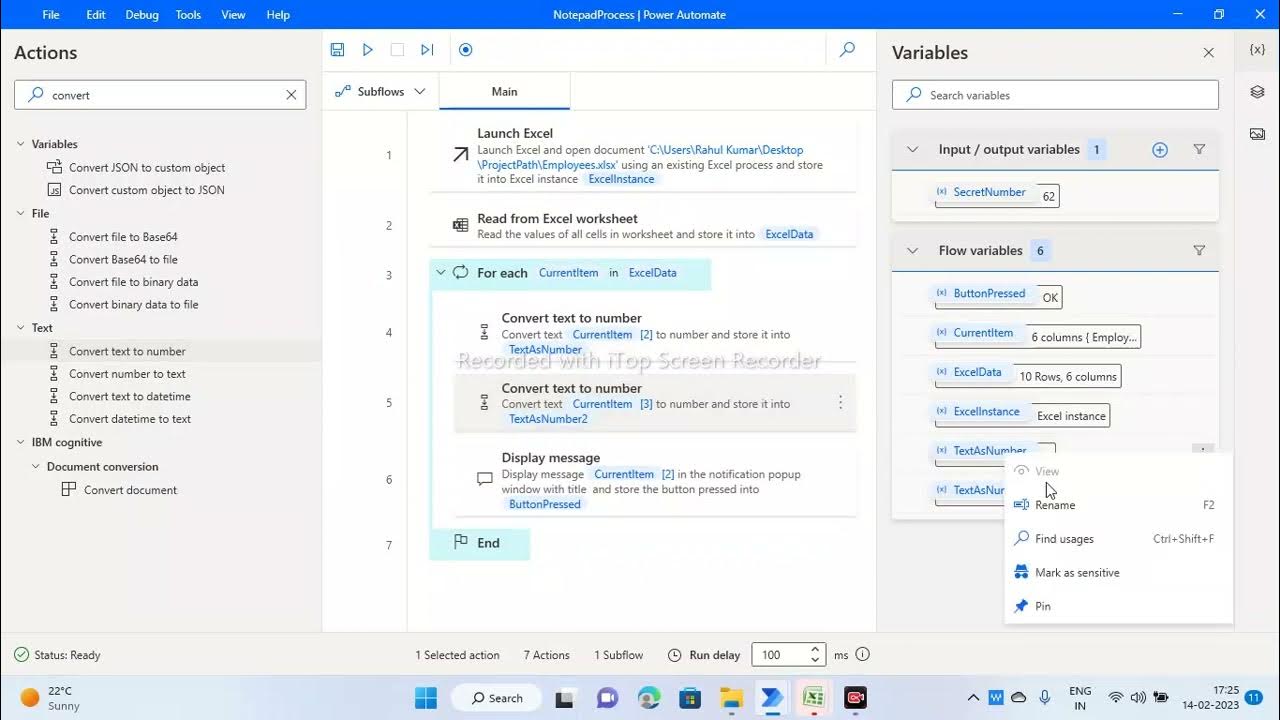Open the Debug menu

[x=141, y=15]
